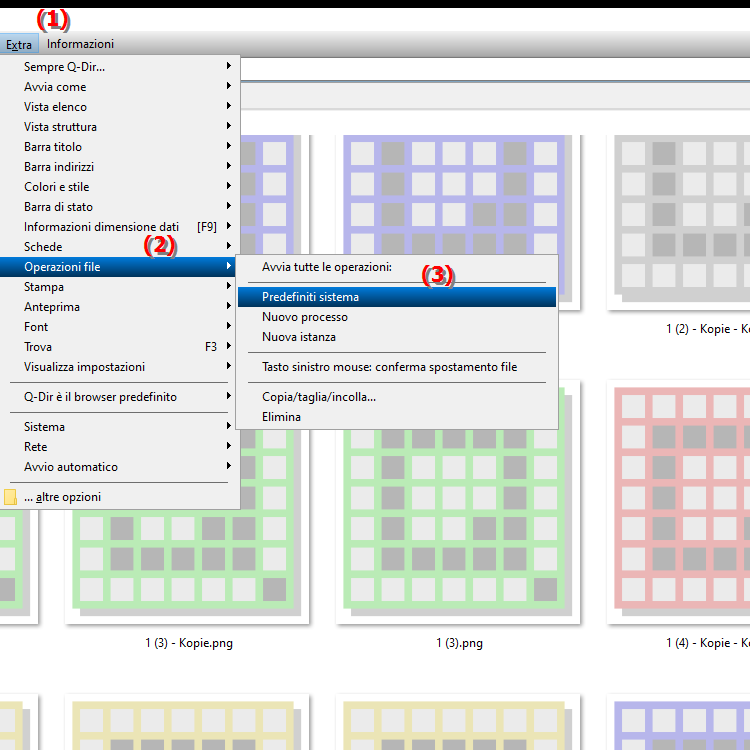The image size is (750, 750).
Task: Toggle Q-Dir è il browser predefinito
Action: (100, 397)
